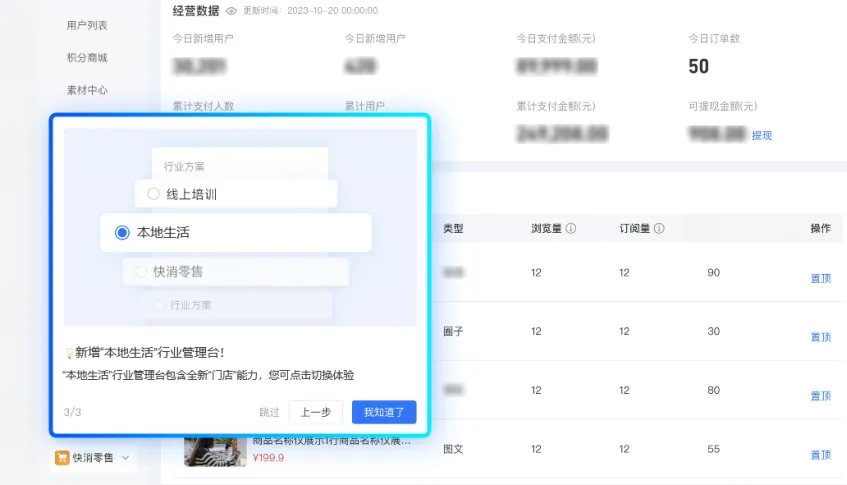The image size is (847, 485).
Task: Click the 图文 type cell
Action: pos(453,449)
